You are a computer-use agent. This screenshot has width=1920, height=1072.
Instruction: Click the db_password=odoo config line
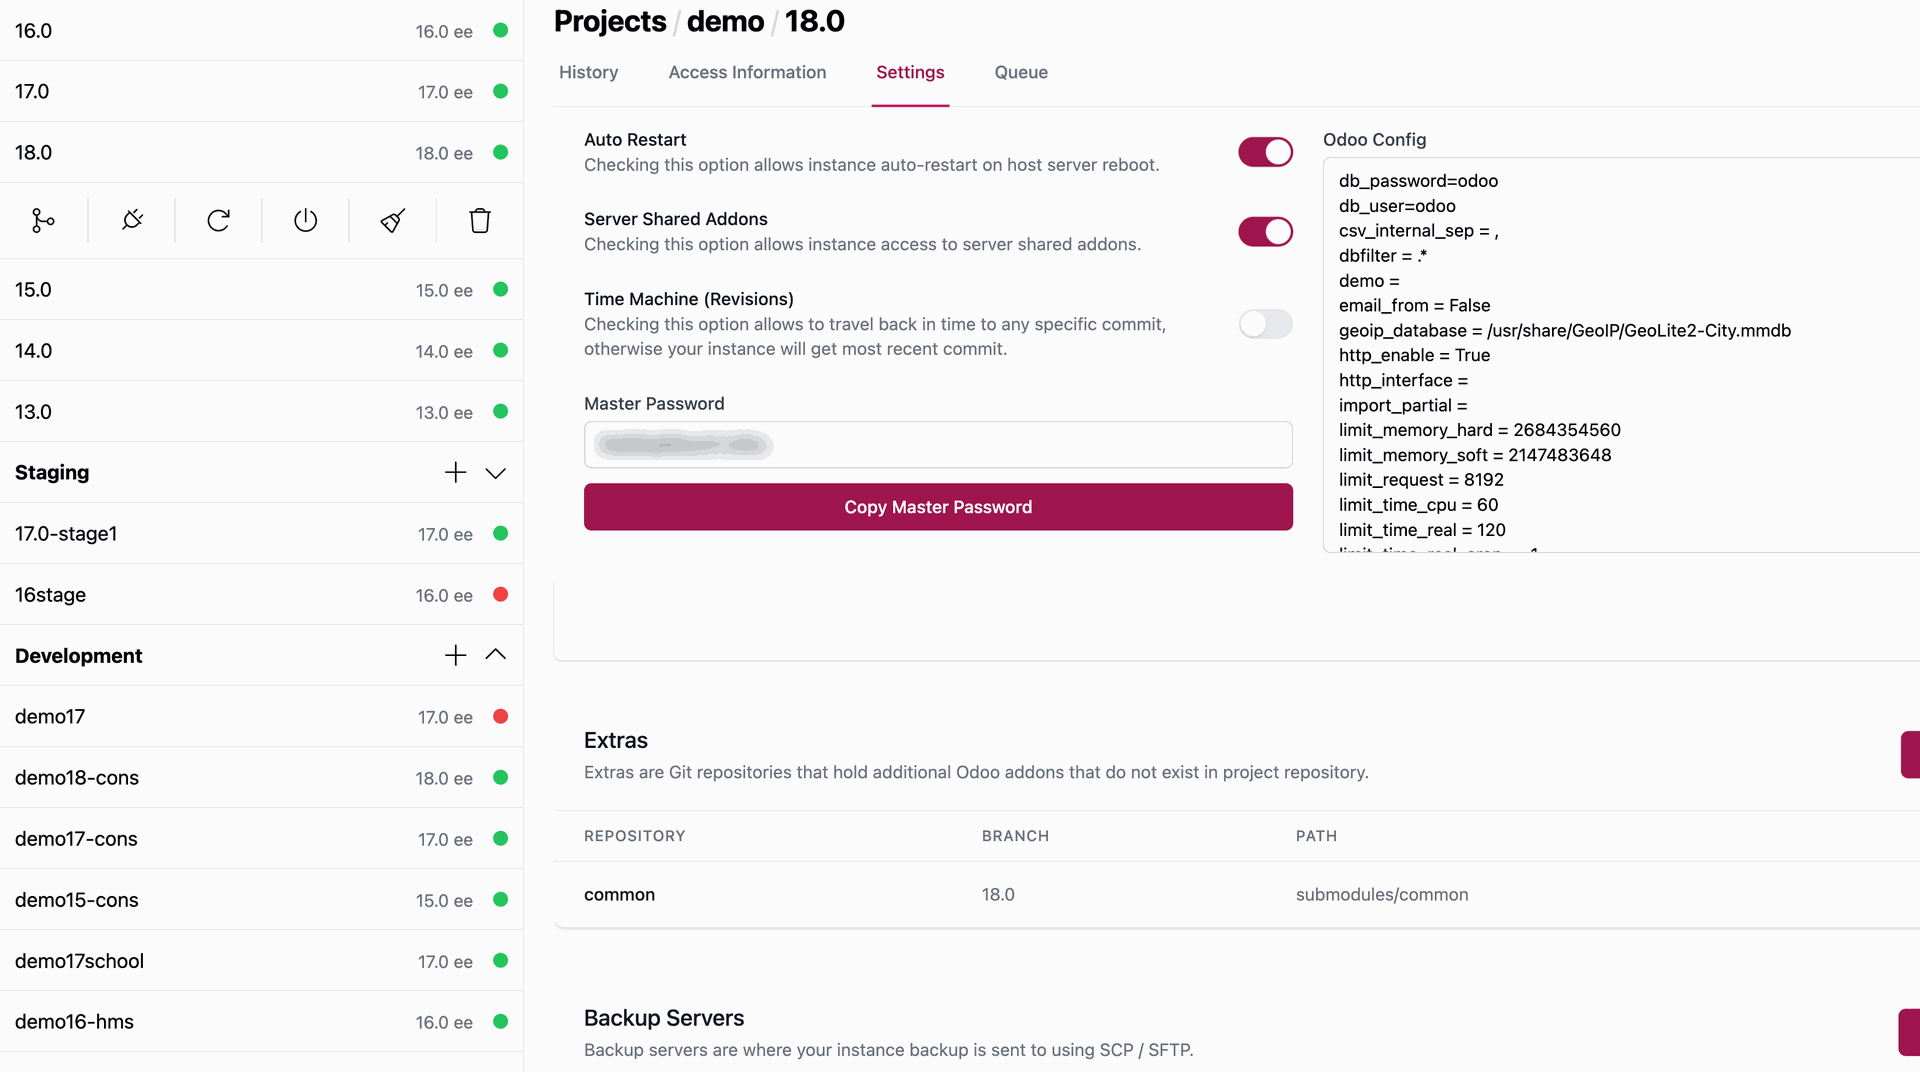(1418, 181)
